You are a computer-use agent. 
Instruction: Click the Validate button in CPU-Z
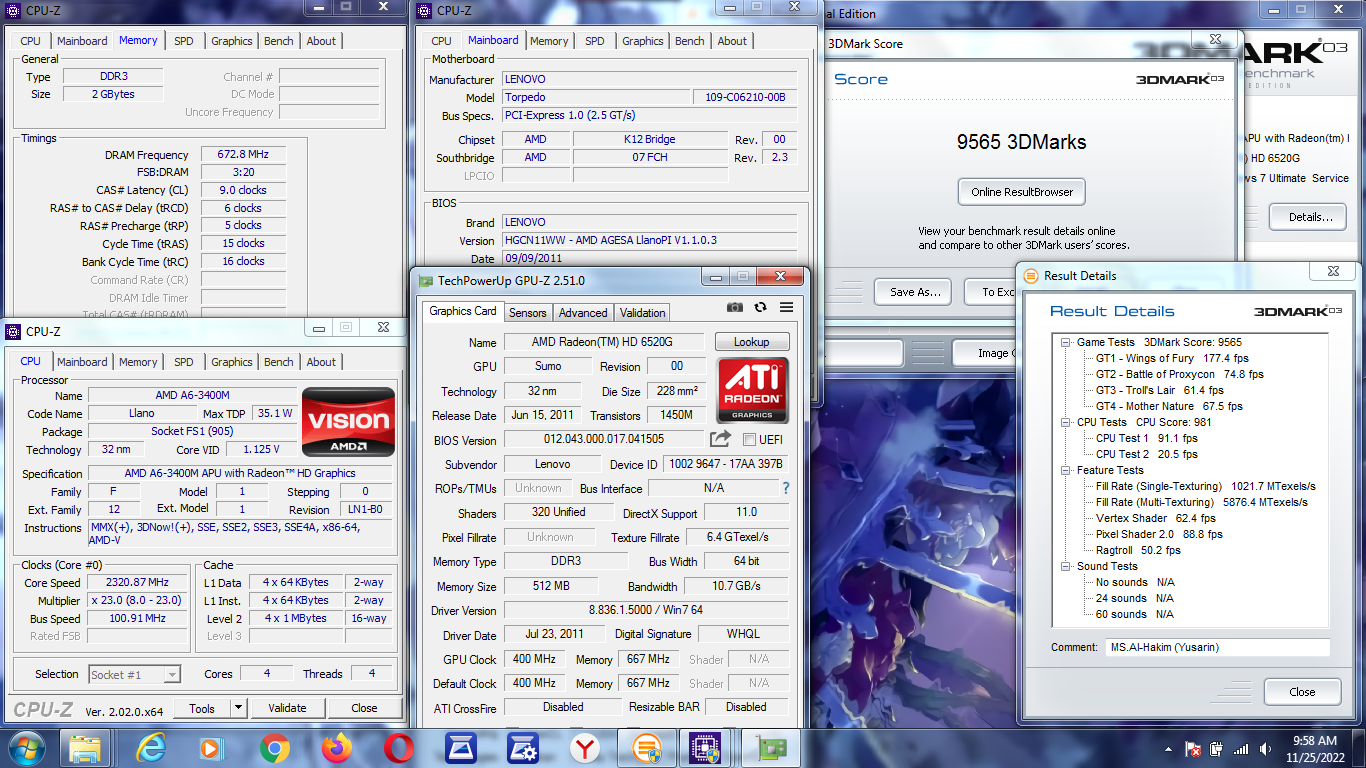coord(287,708)
